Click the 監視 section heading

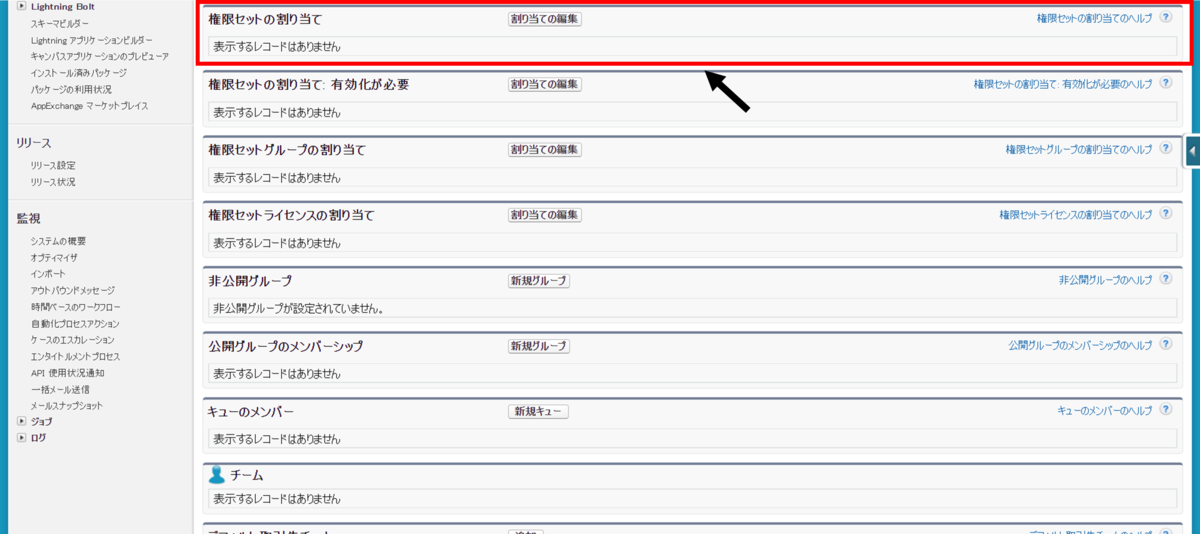pos(28,219)
